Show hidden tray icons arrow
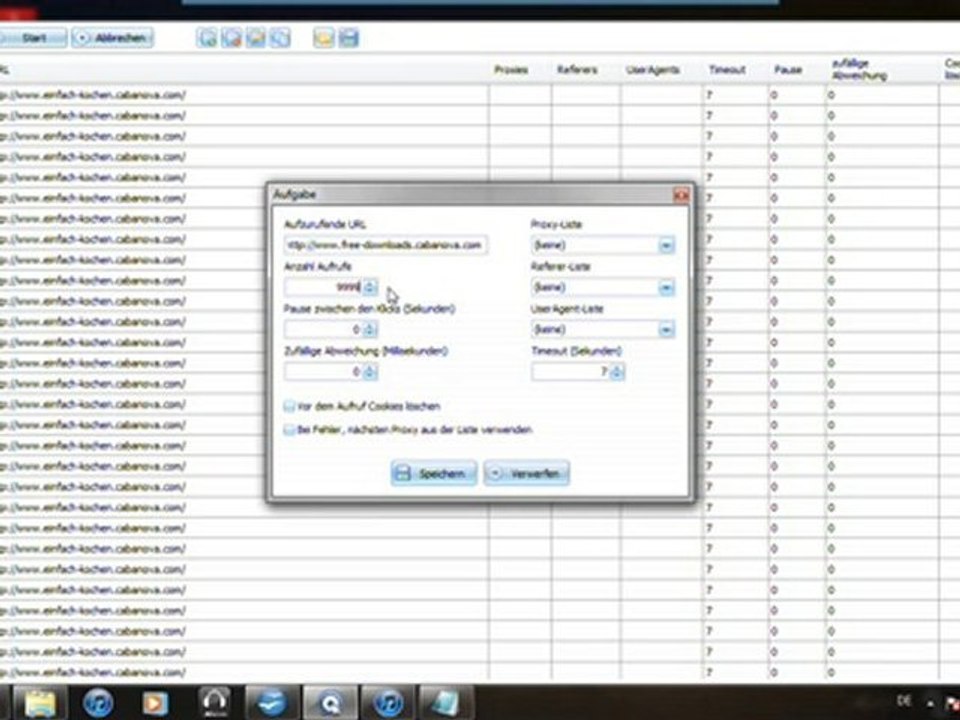This screenshot has height=720, width=960. [x=930, y=704]
